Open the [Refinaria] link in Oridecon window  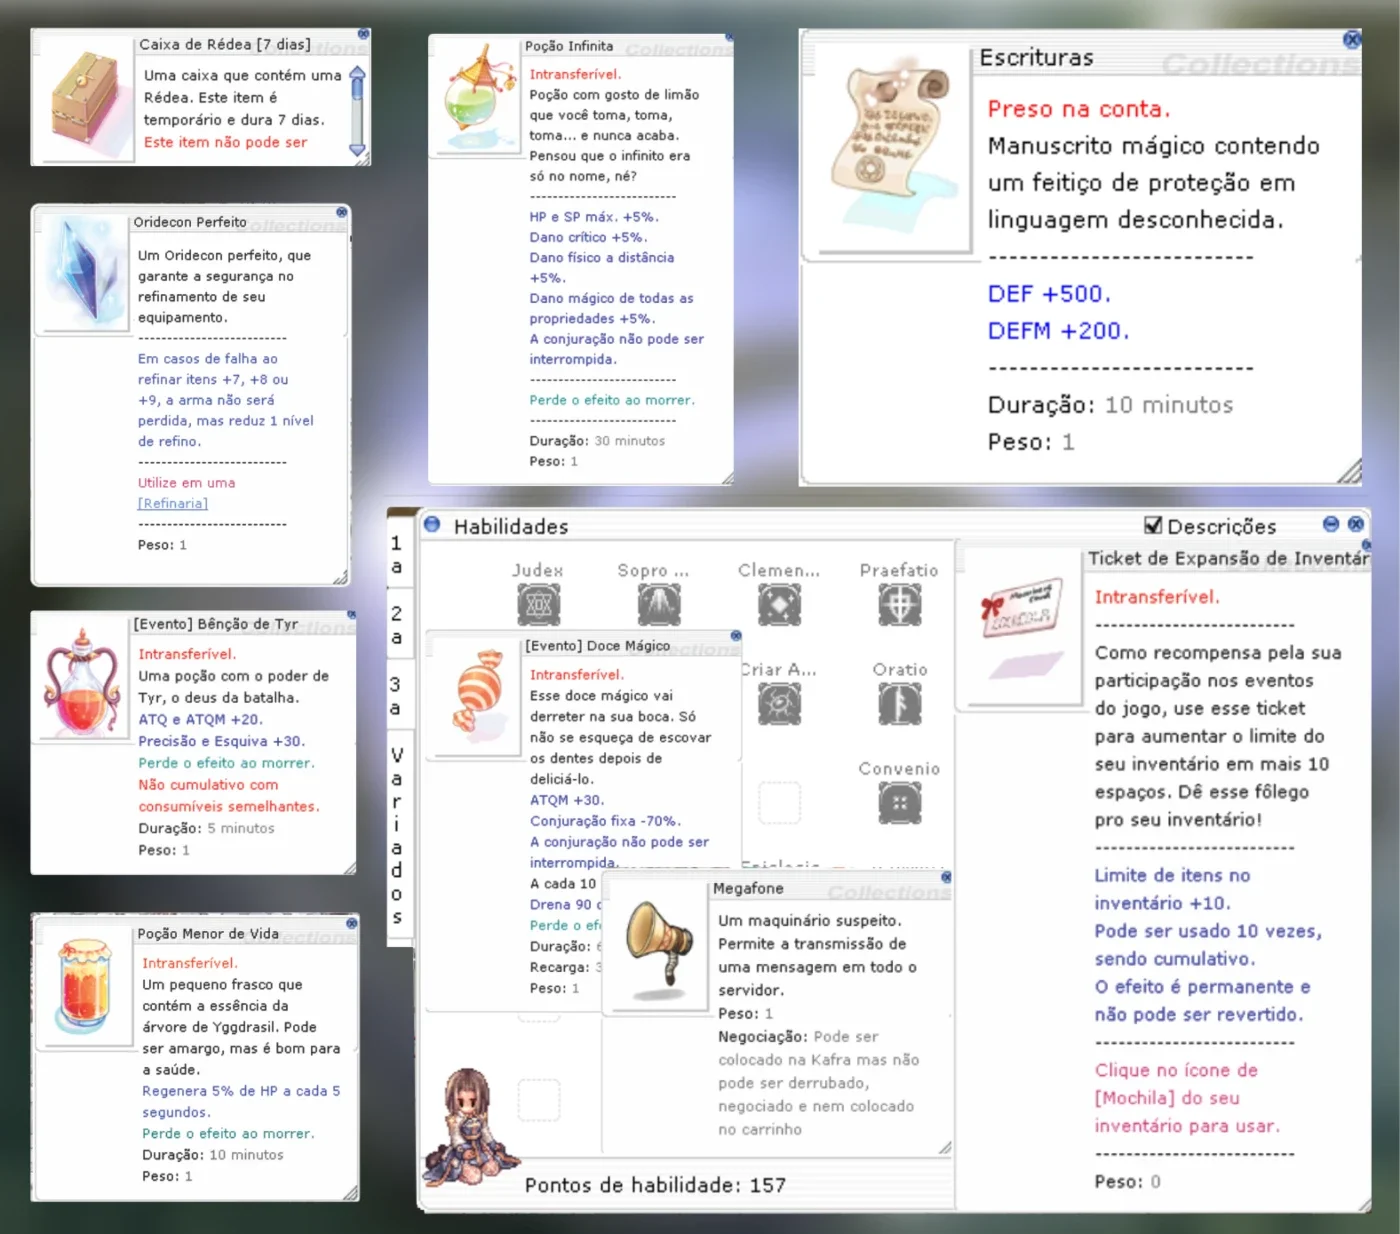pos(173,503)
